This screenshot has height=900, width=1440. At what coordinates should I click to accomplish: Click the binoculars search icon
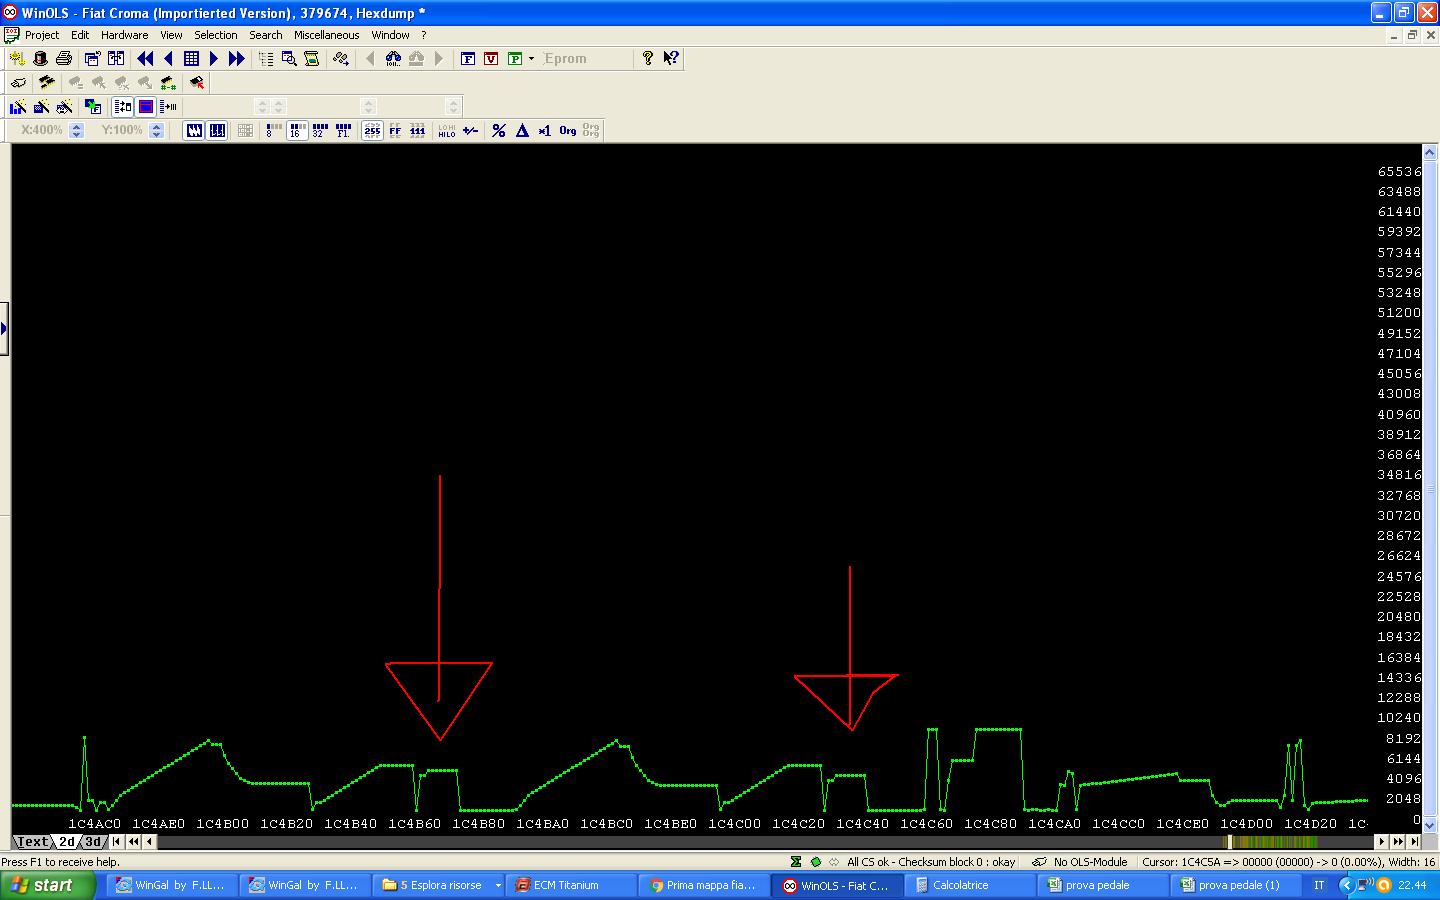point(393,59)
